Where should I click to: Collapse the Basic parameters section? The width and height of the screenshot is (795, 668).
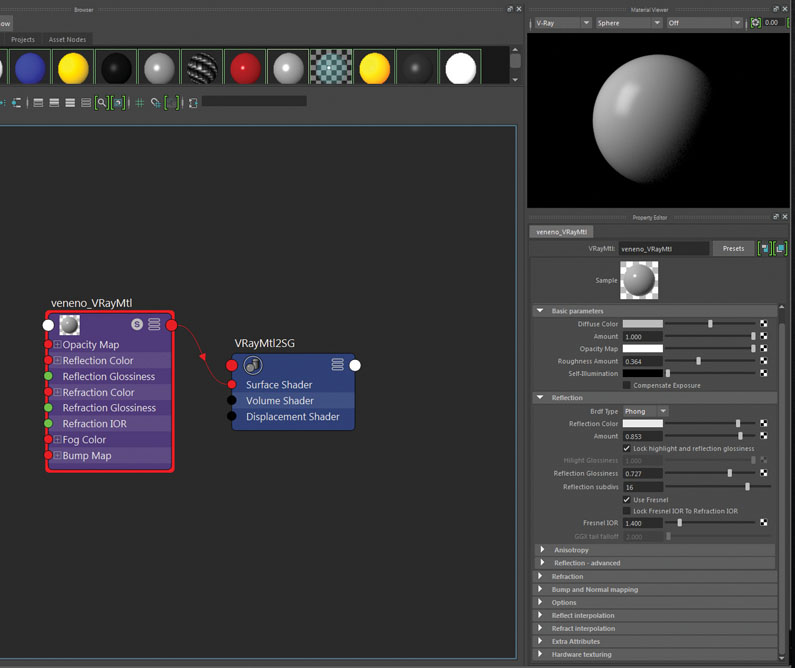tap(540, 311)
